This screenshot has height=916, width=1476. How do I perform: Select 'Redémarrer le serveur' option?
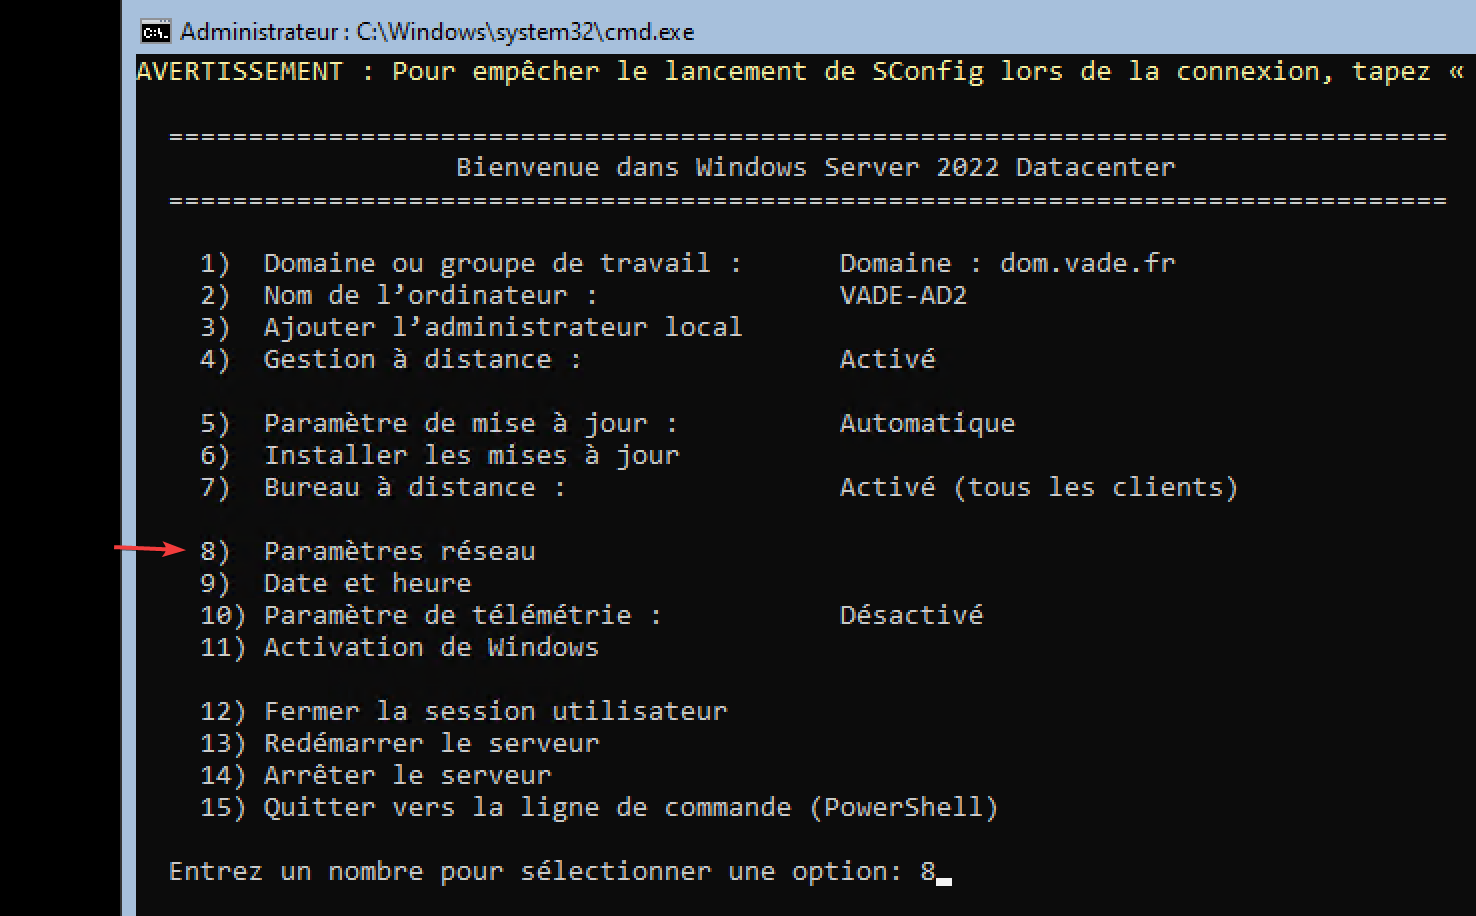[431, 743]
